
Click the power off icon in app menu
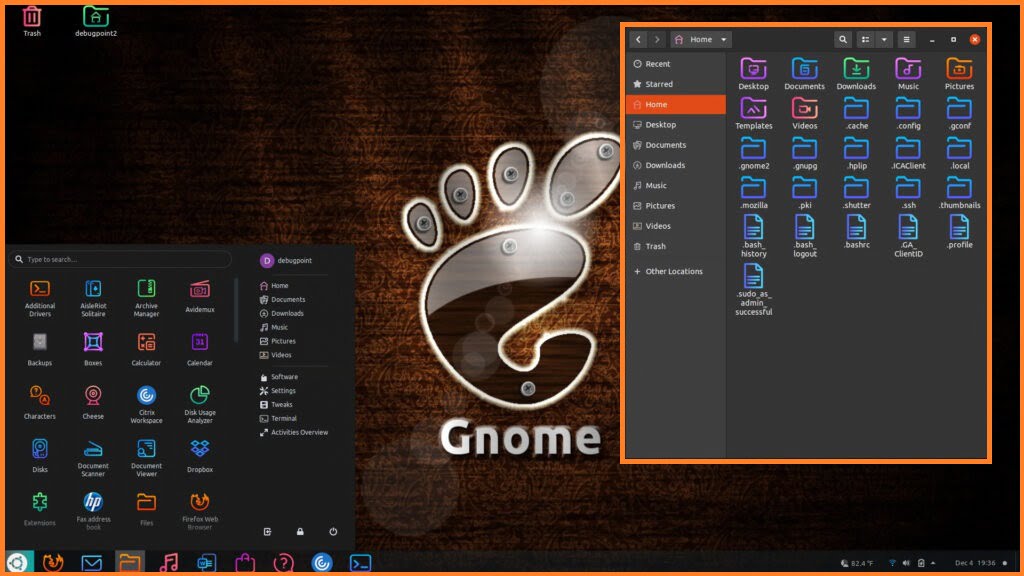333,532
